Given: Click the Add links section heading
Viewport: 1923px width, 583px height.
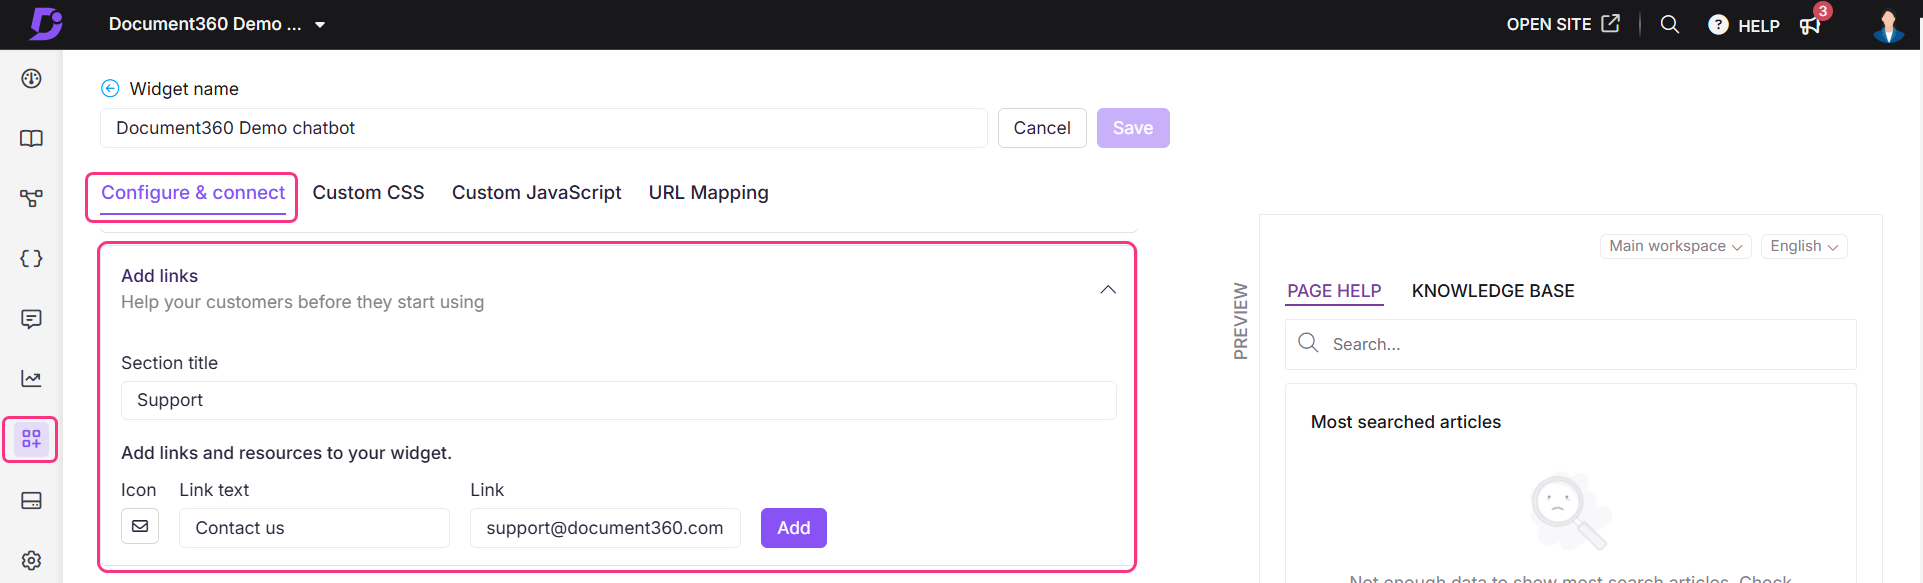Looking at the screenshot, I should 160,276.
